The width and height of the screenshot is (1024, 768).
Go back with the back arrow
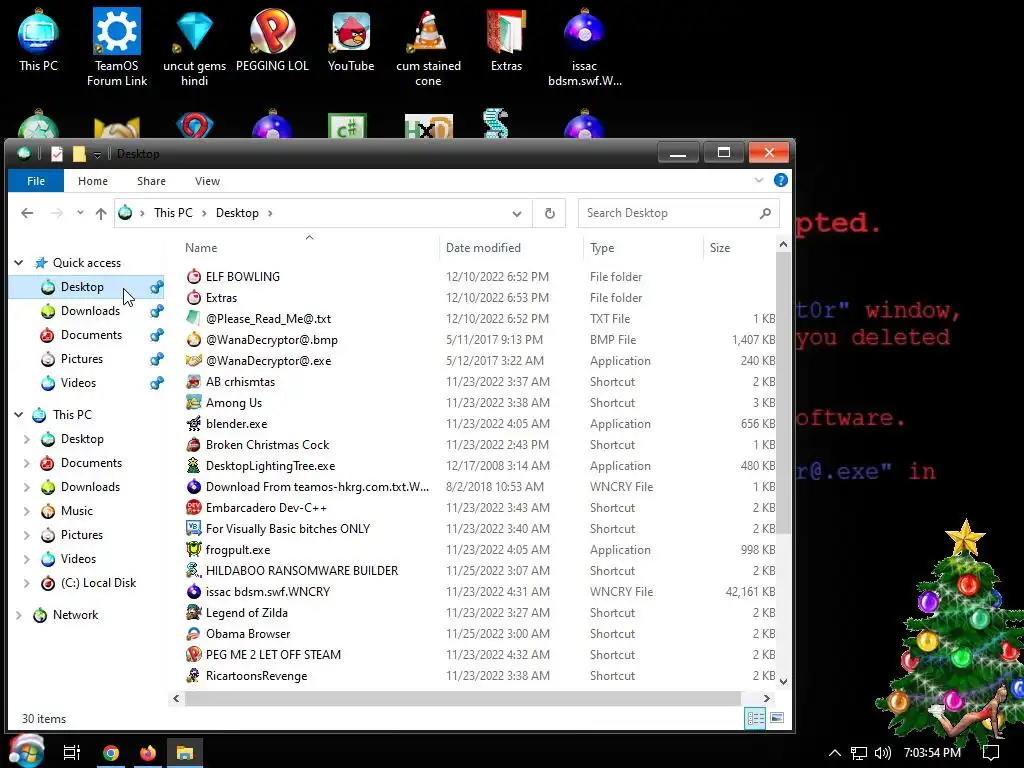(27, 213)
